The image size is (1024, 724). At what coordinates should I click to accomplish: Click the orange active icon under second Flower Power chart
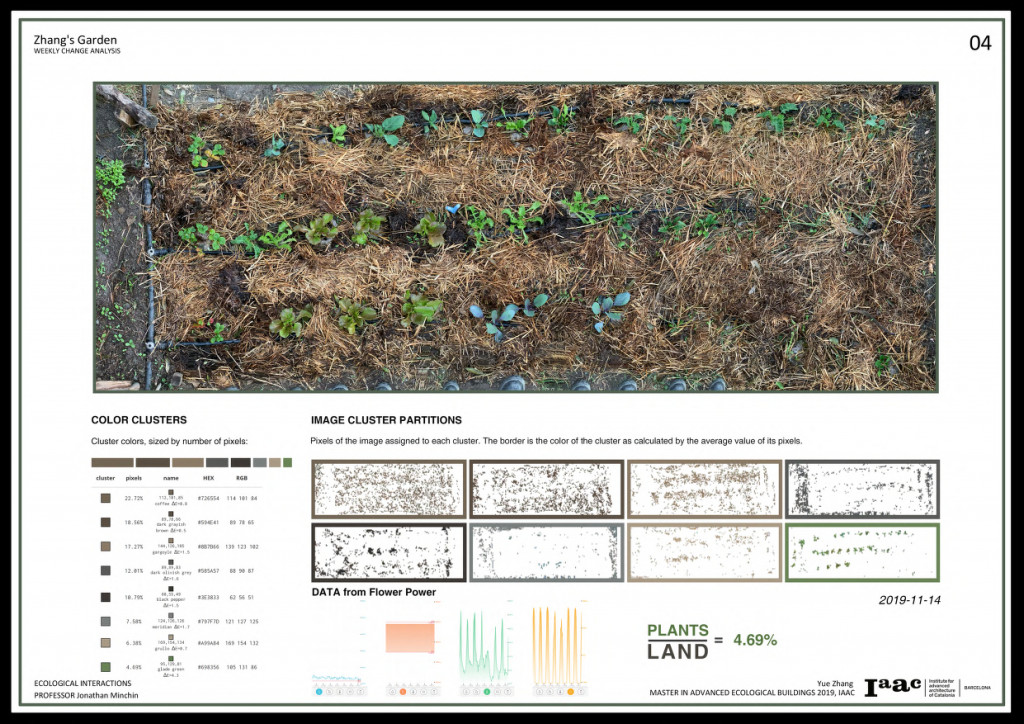402,691
